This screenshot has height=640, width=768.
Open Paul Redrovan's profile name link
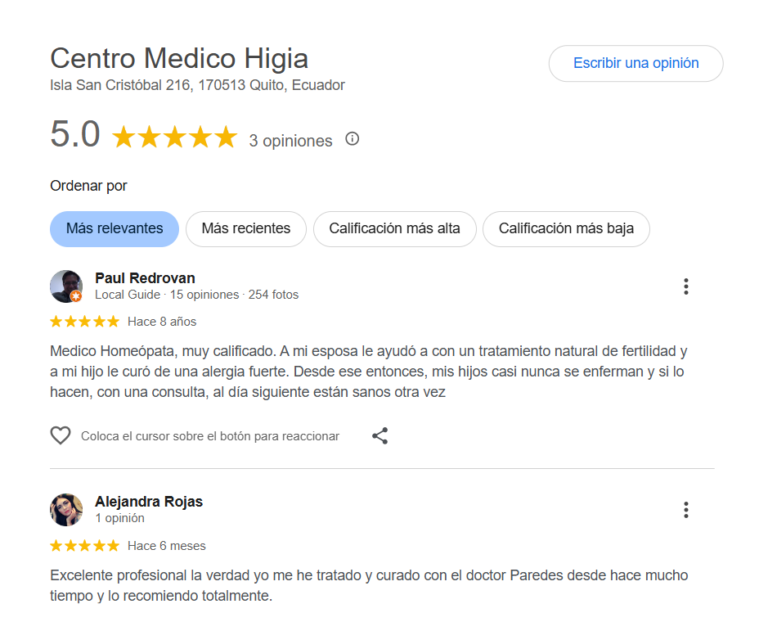click(145, 278)
